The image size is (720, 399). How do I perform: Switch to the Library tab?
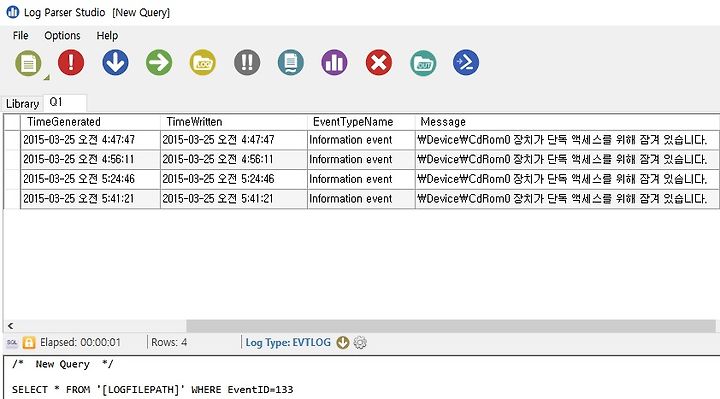pyautogui.click(x=22, y=104)
